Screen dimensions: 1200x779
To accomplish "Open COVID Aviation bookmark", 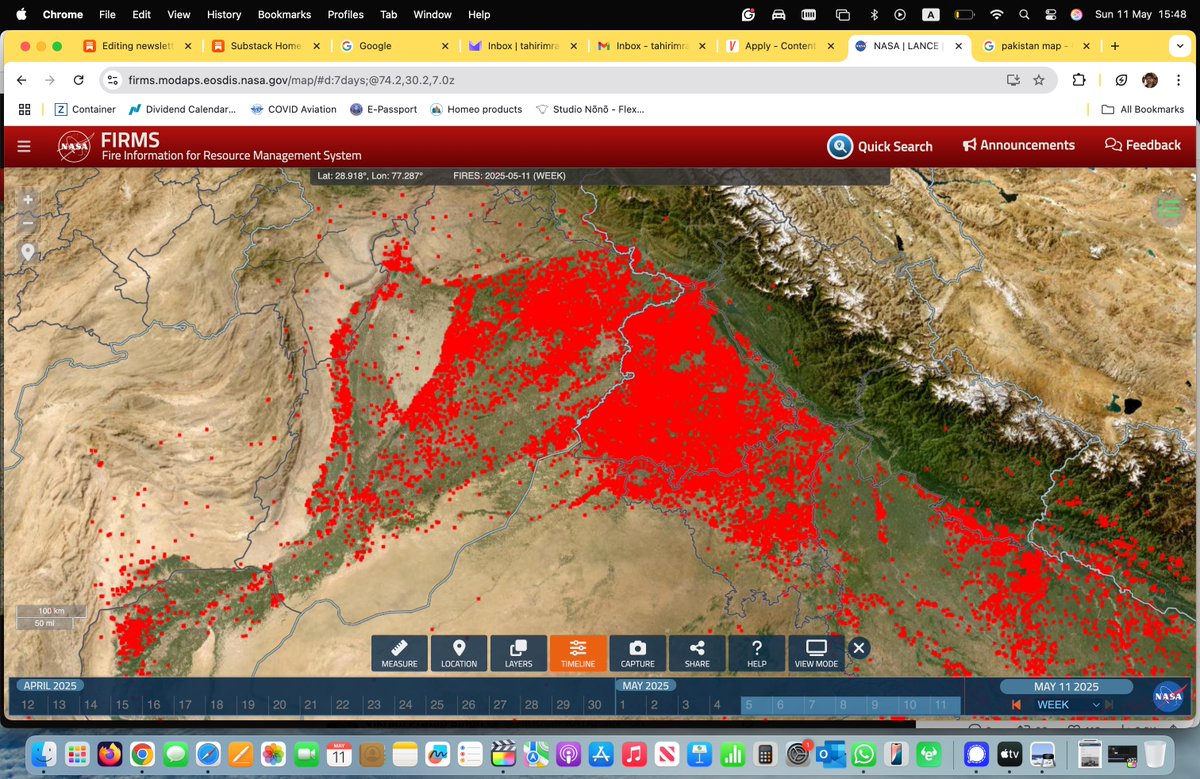I will click(x=293, y=109).
